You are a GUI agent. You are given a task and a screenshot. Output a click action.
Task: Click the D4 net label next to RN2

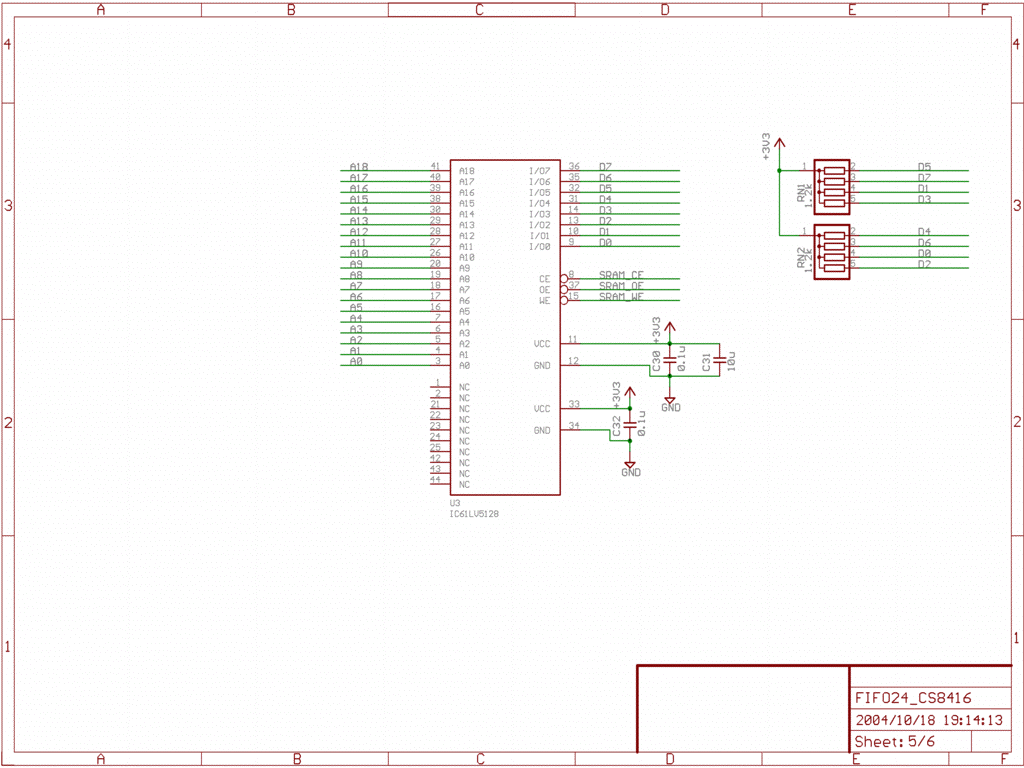coord(924,231)
